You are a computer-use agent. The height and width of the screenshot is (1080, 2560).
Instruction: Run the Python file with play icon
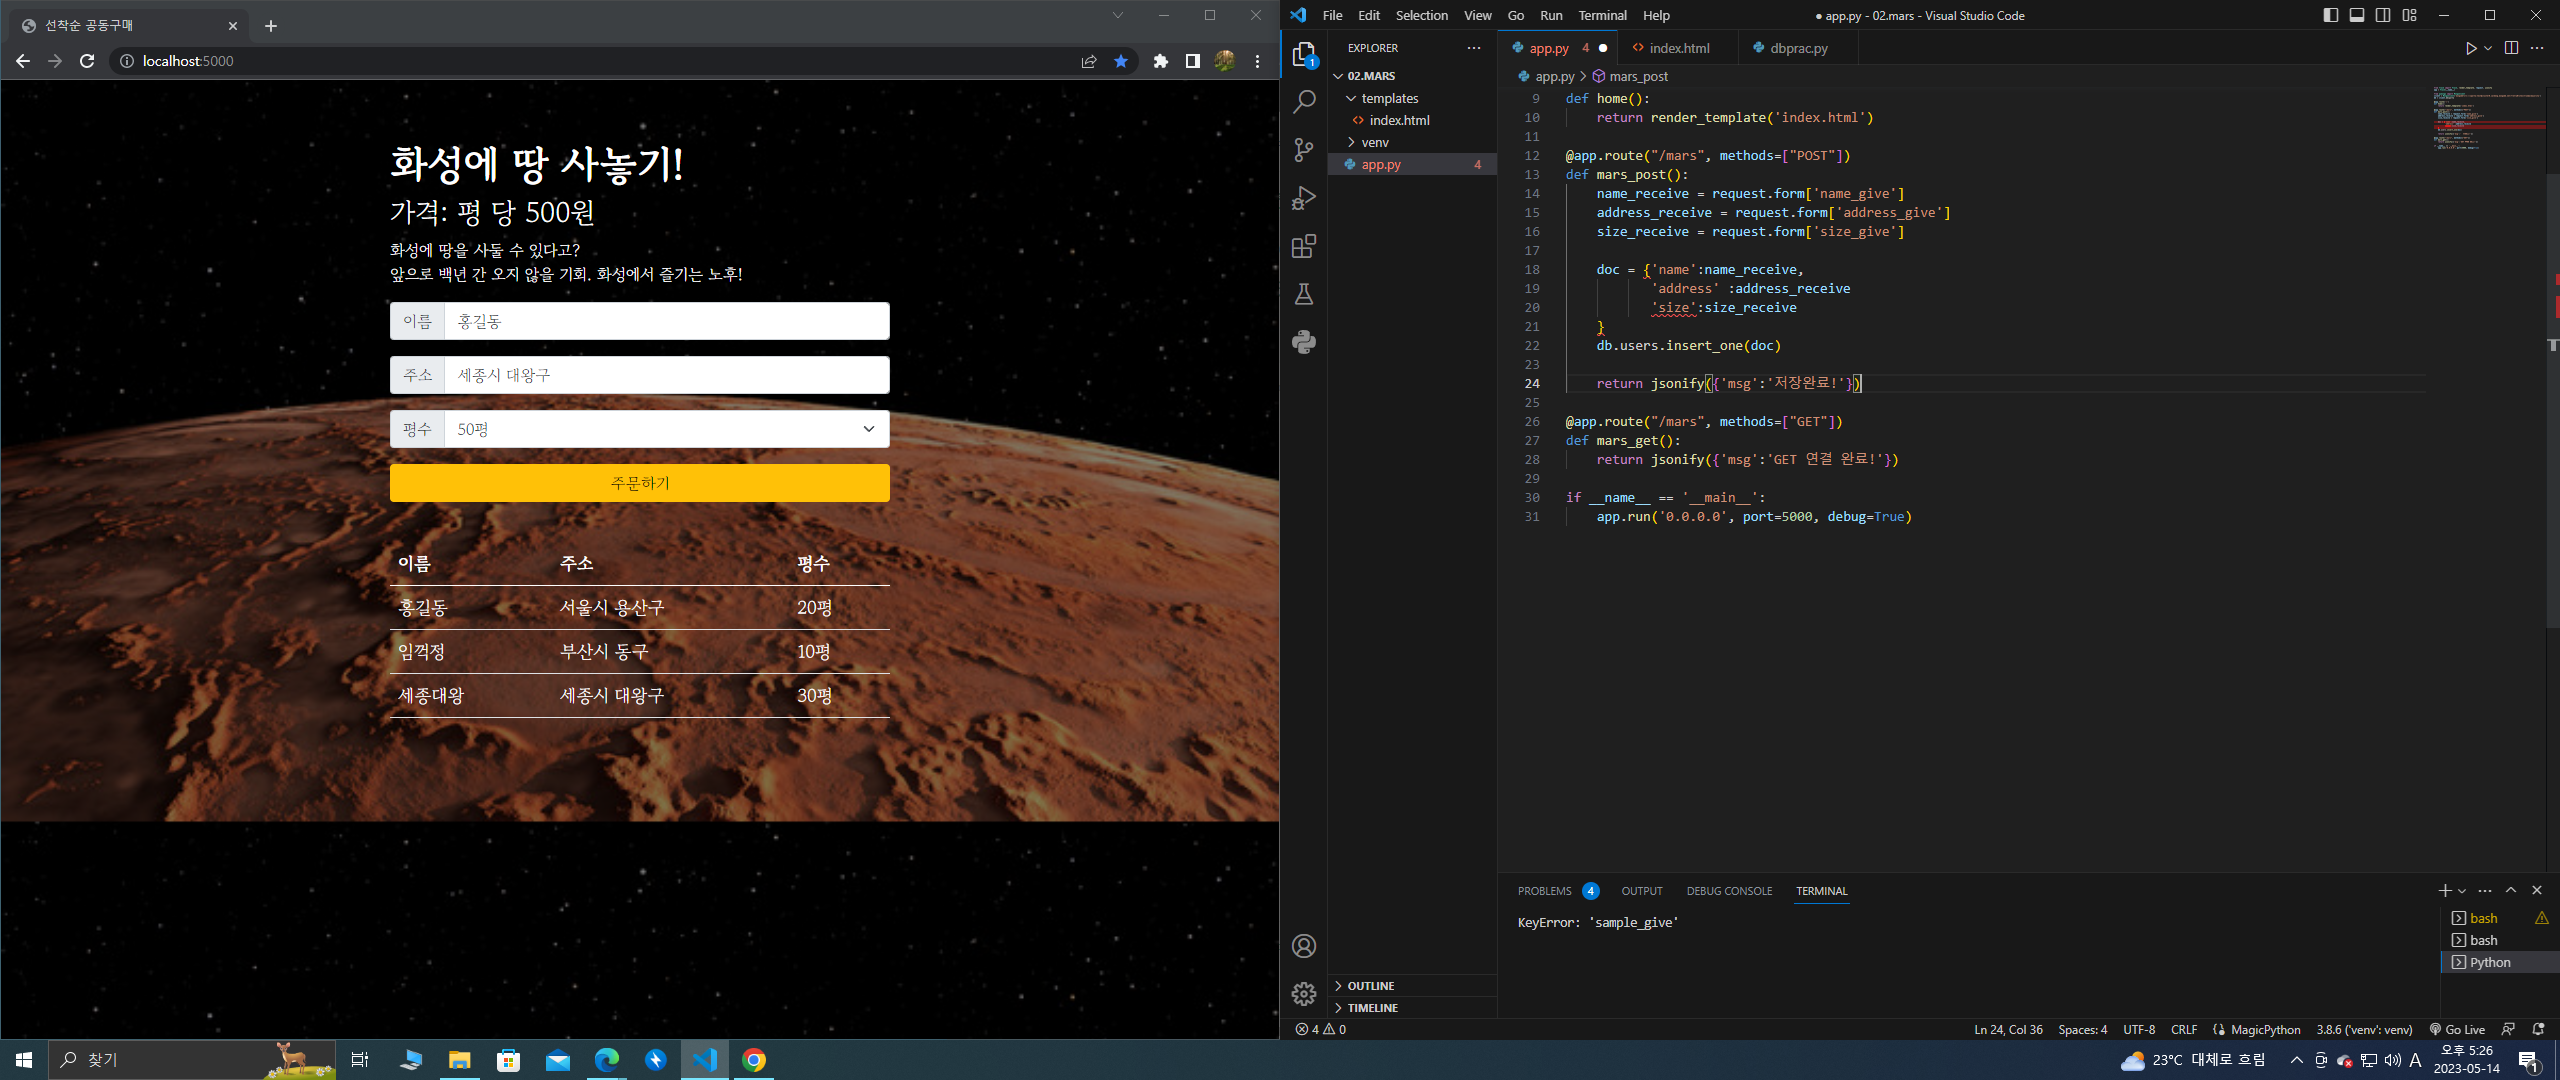2470,48
